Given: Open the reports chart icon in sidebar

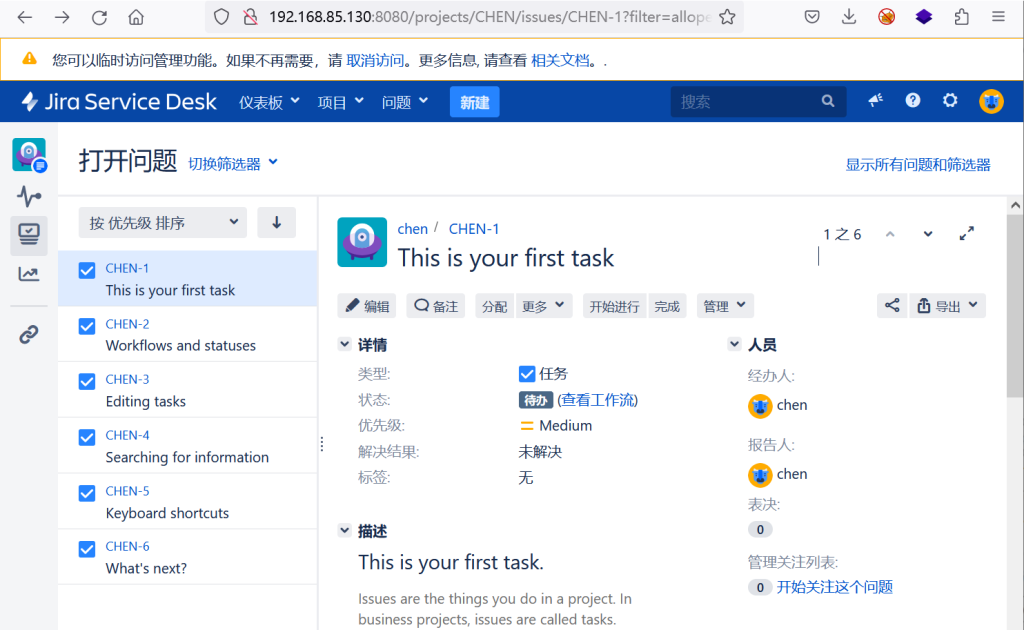Looking at the screenshot, I should (29, 274).
